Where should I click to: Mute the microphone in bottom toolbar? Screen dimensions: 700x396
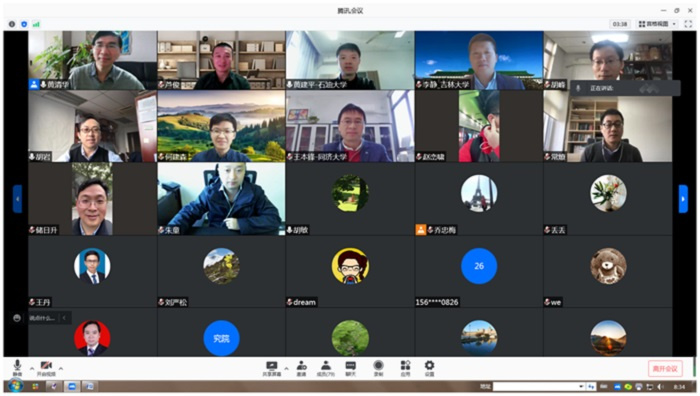tap(17, 368)
